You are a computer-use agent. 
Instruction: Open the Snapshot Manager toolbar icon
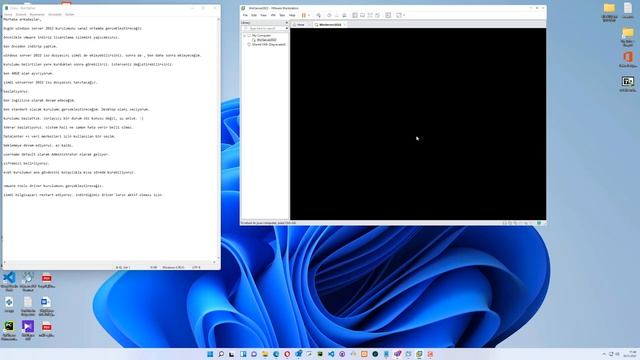344,15
